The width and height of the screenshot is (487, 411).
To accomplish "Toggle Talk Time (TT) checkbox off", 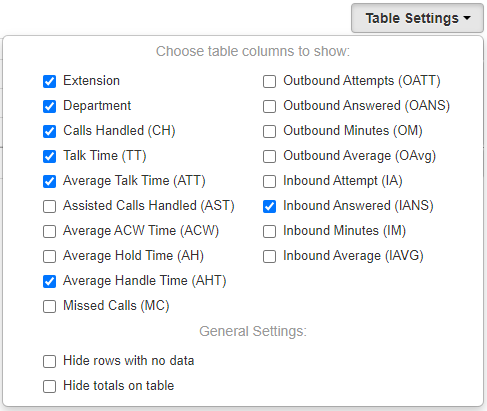I will click(49, 156).
